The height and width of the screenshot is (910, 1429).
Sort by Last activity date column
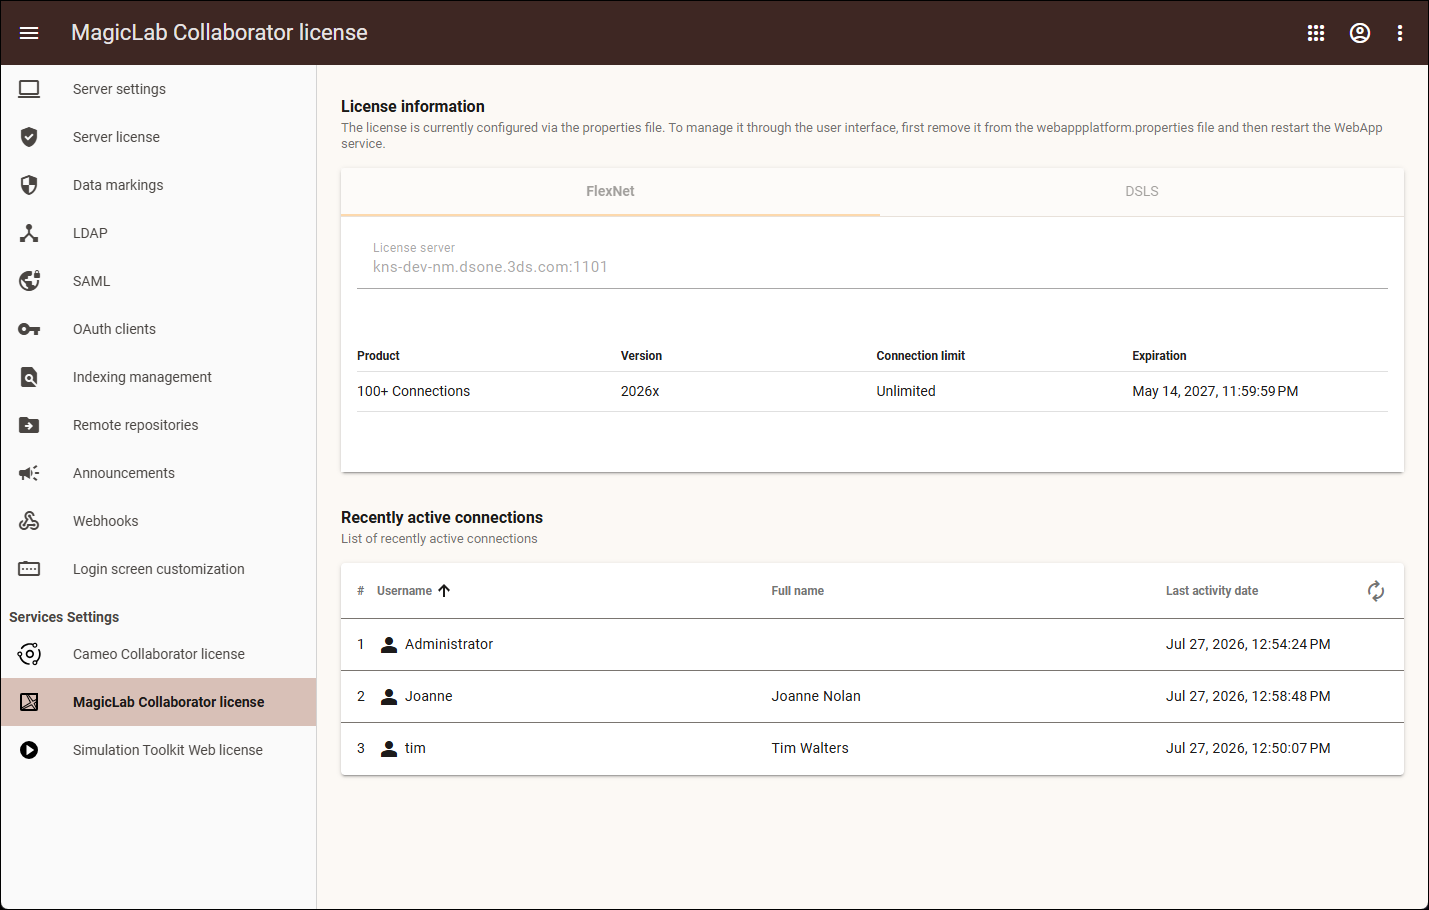pyautogui.click(x=1212, y=591)
